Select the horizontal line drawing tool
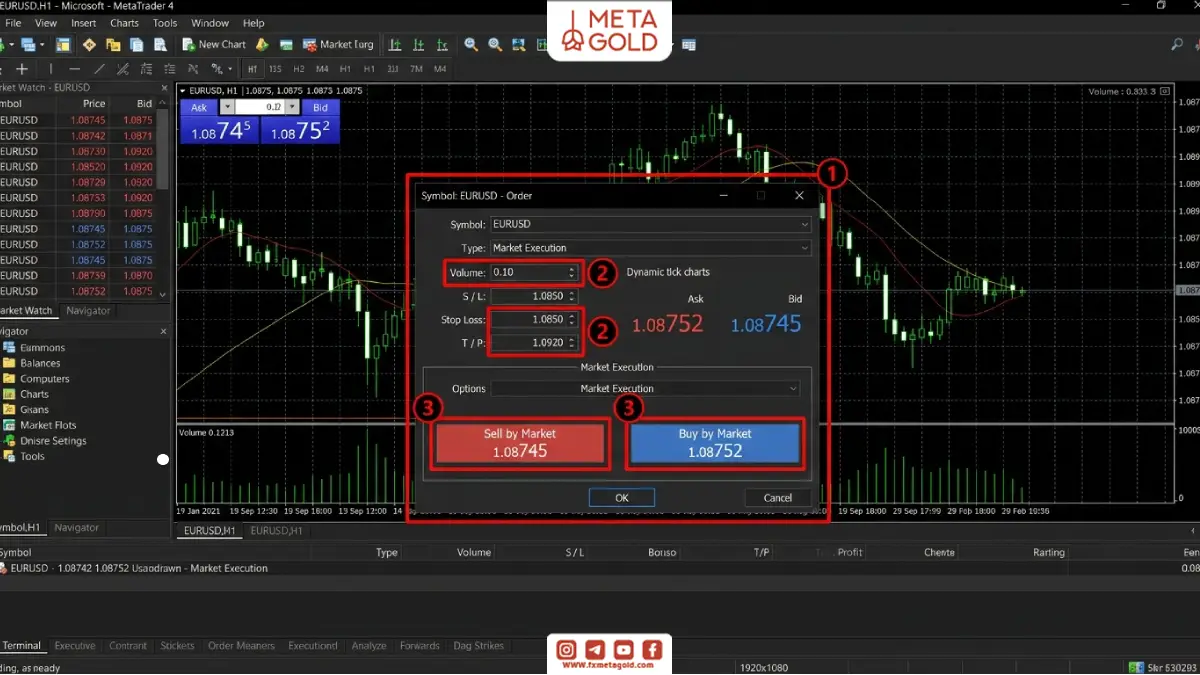Image resolution: width=1200 pixels, height=675 pixels. [74, 69]
